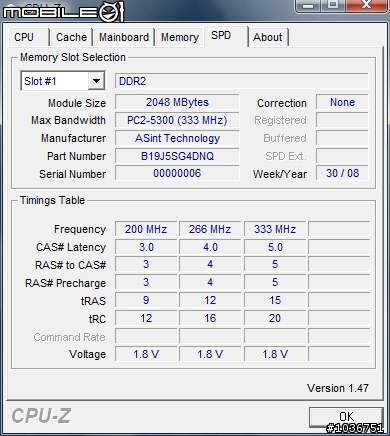Click the 333 MHz frequency cell
Viewport: 390px width, 436px height.
click(275, 229)
